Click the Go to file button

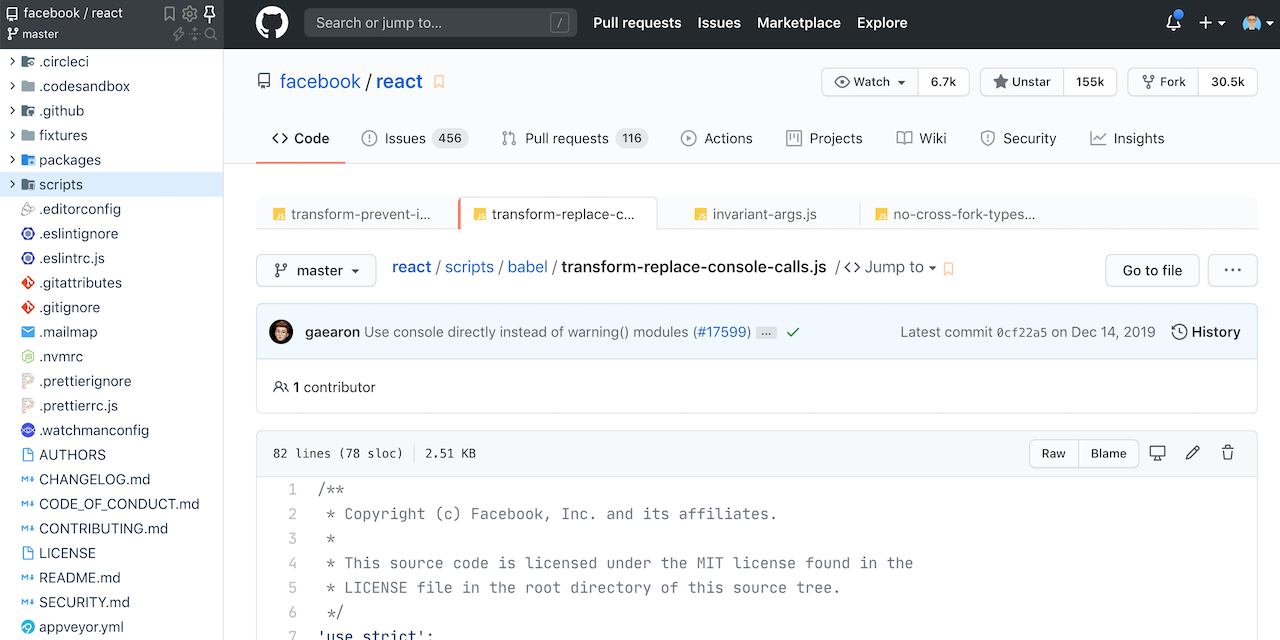pyautogui.click(x=1152, y=270)
